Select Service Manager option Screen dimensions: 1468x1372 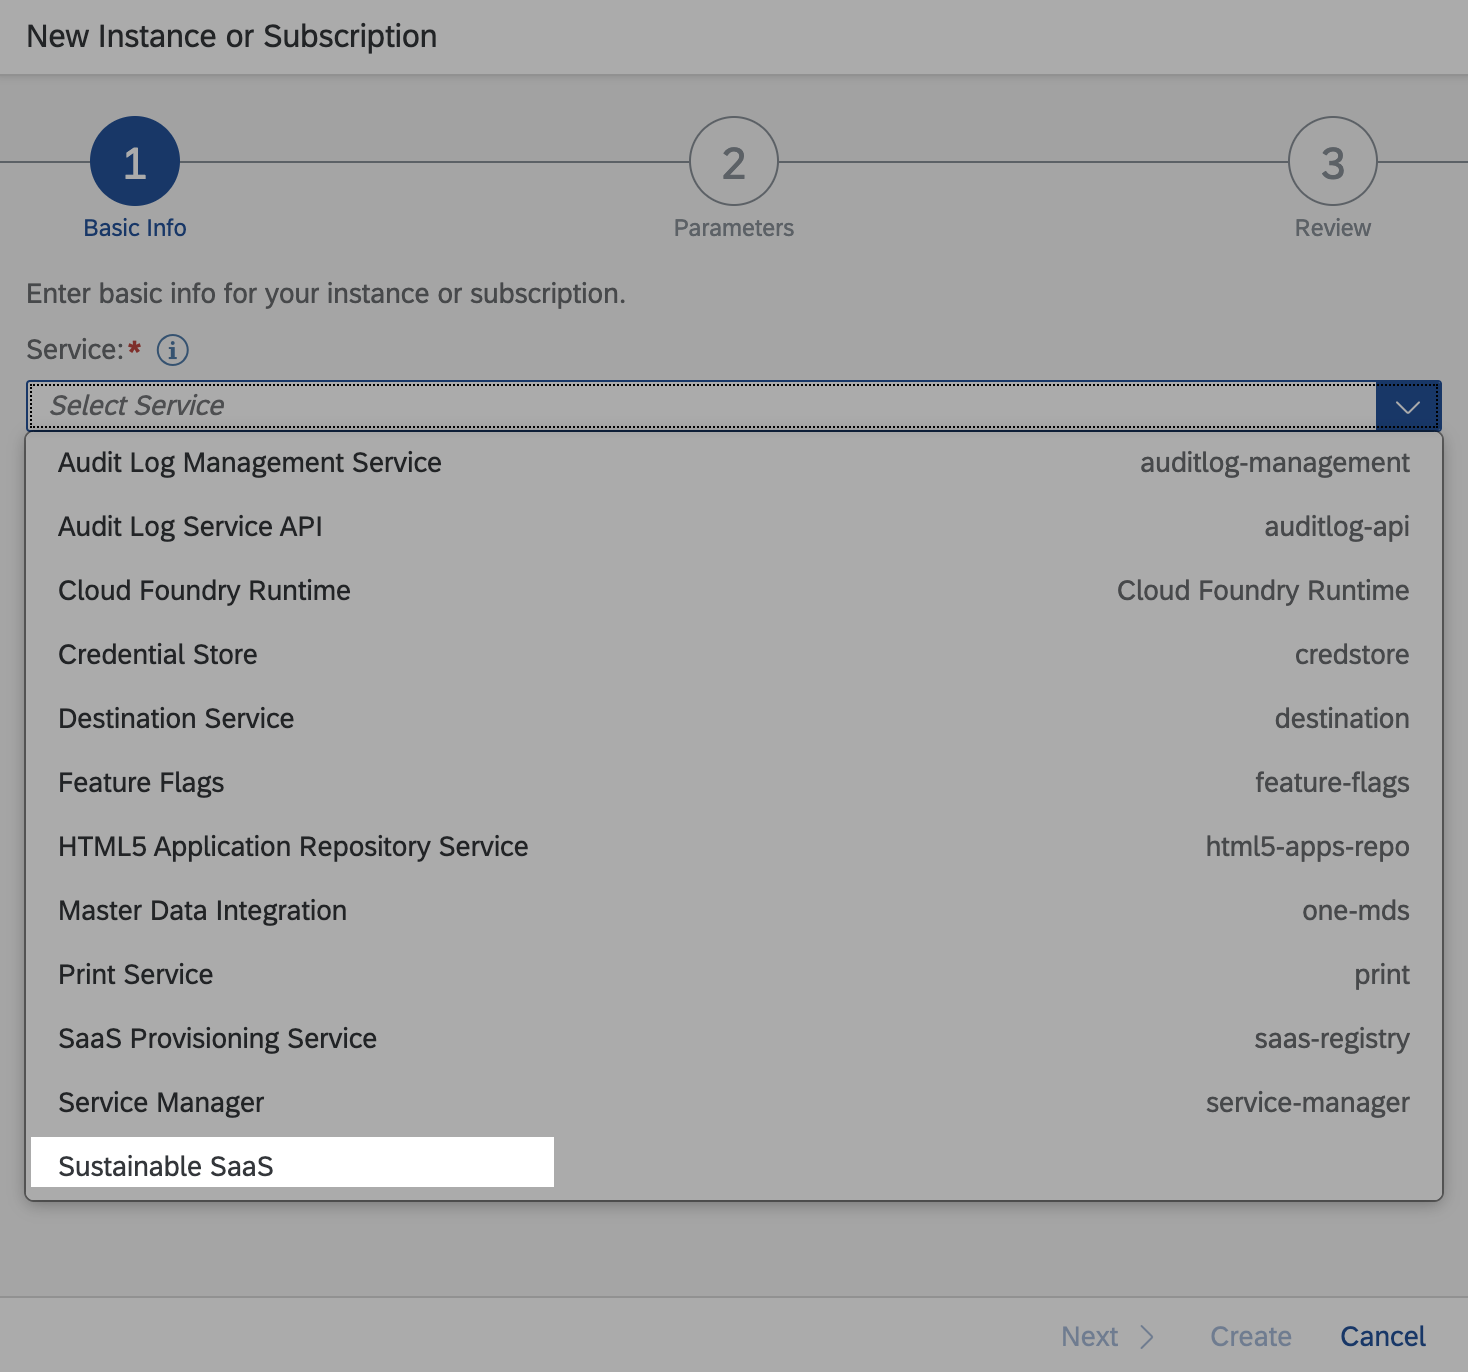click(734, 1103)
